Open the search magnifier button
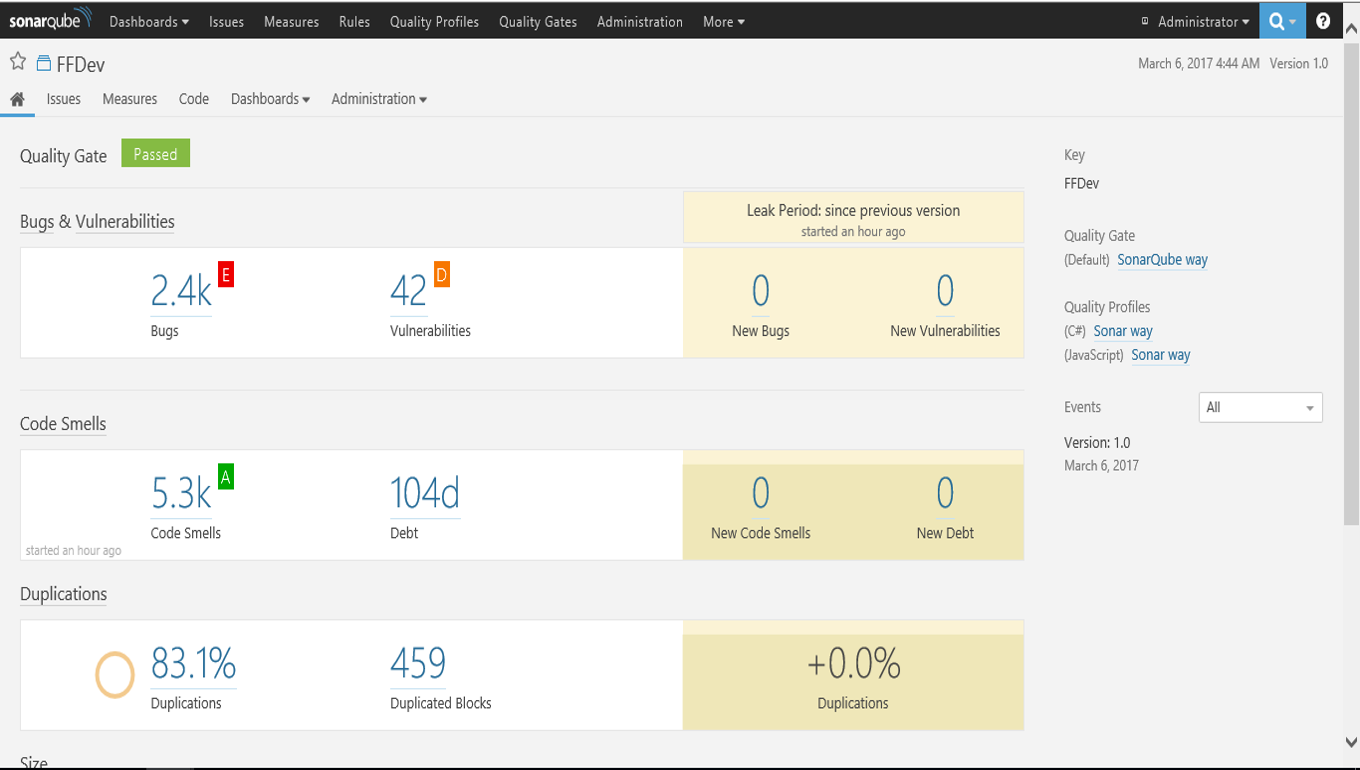The image size is (1360, 770). click(x=1282, y=21)
